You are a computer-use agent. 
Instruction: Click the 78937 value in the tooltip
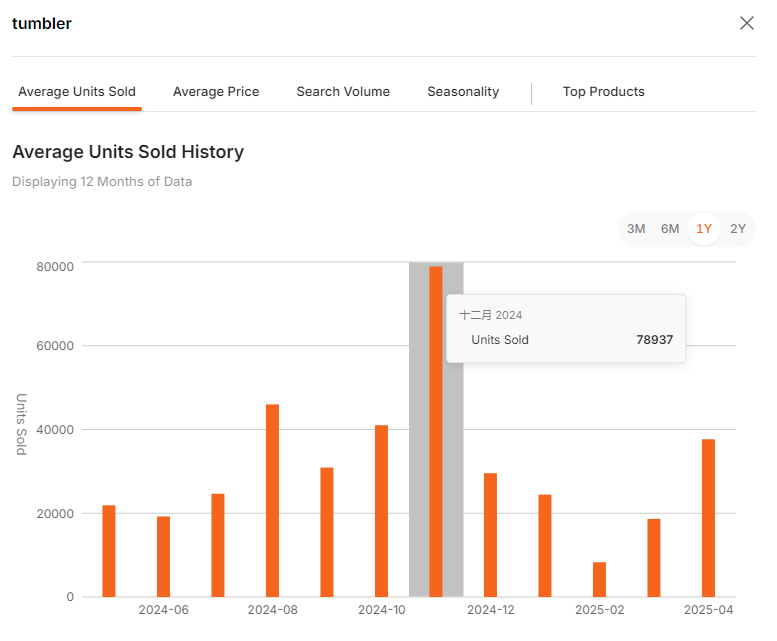[654, 340]
